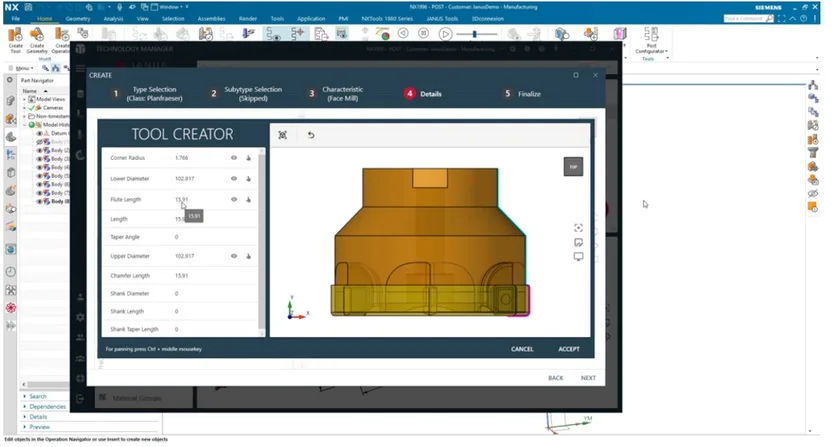Screen dimensions: 840x447
Task: Expand the Cameras tree node
Action: pos(24,108)
